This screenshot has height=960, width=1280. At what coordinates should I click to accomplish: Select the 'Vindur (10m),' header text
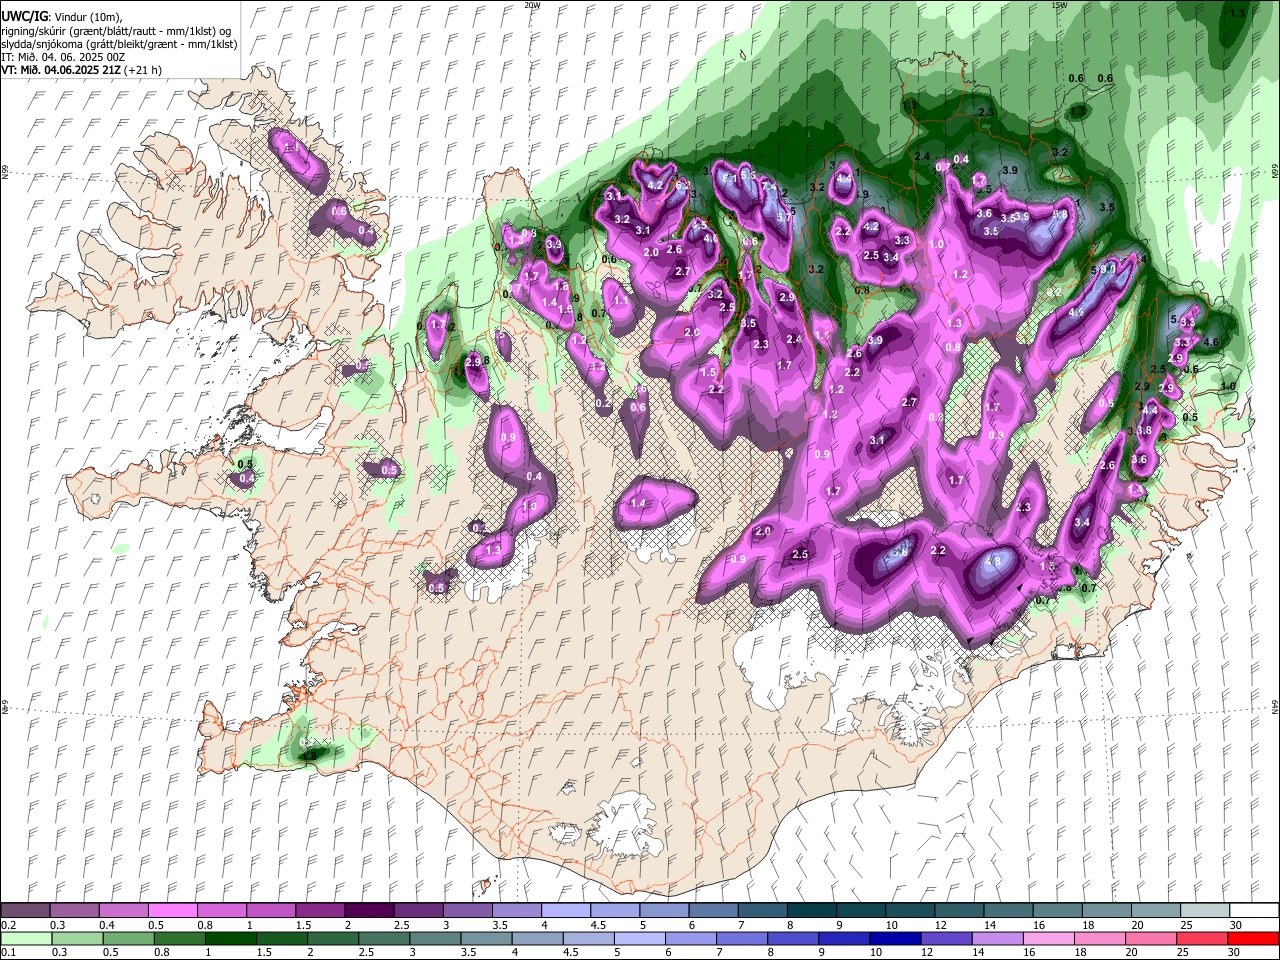tap(90, 17)
